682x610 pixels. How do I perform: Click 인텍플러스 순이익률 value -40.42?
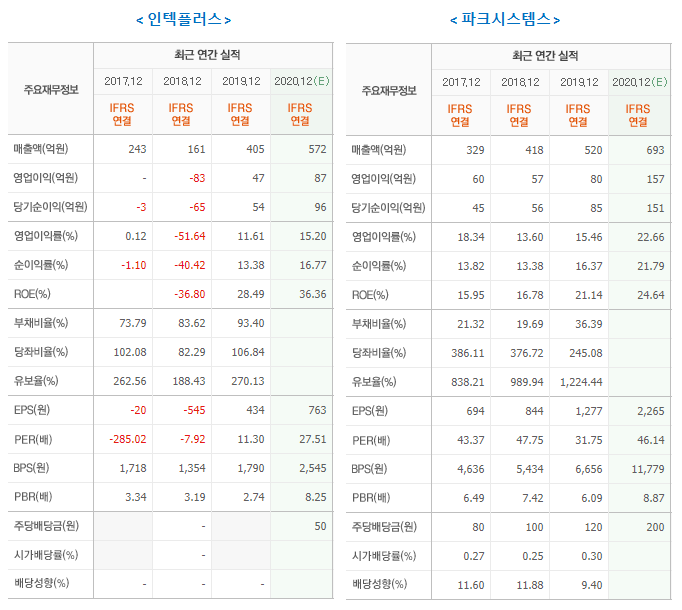click(x=190, y=265)
